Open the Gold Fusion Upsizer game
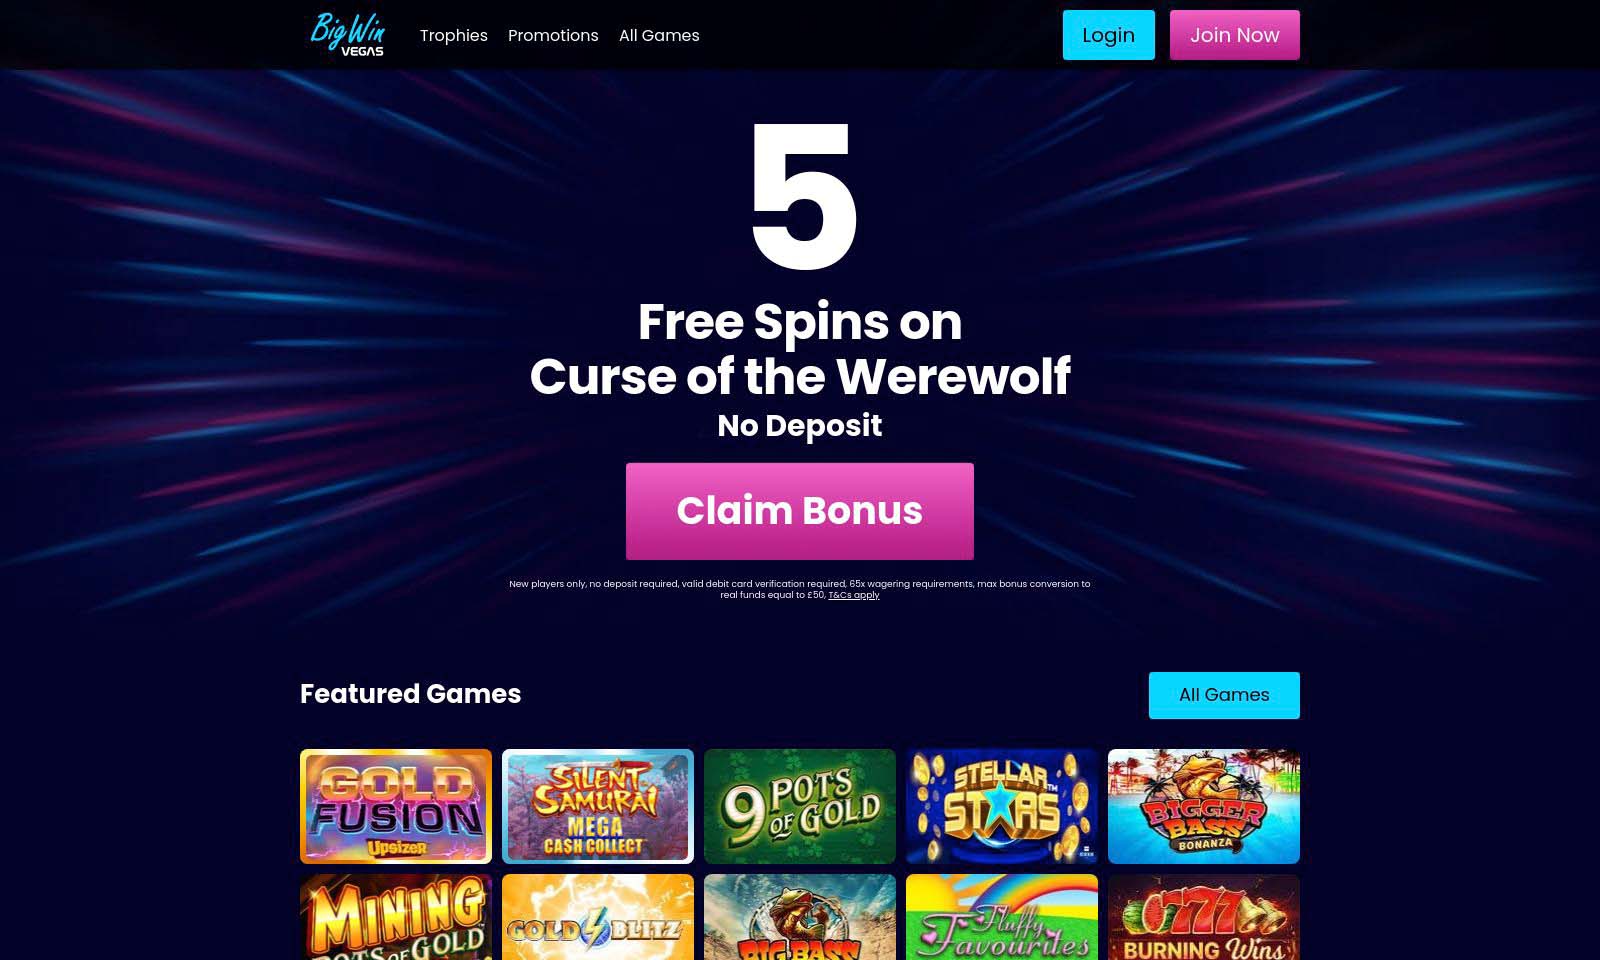Image resolution: width=1600 pixels, height=960 pixels. (x=396, y=806)
